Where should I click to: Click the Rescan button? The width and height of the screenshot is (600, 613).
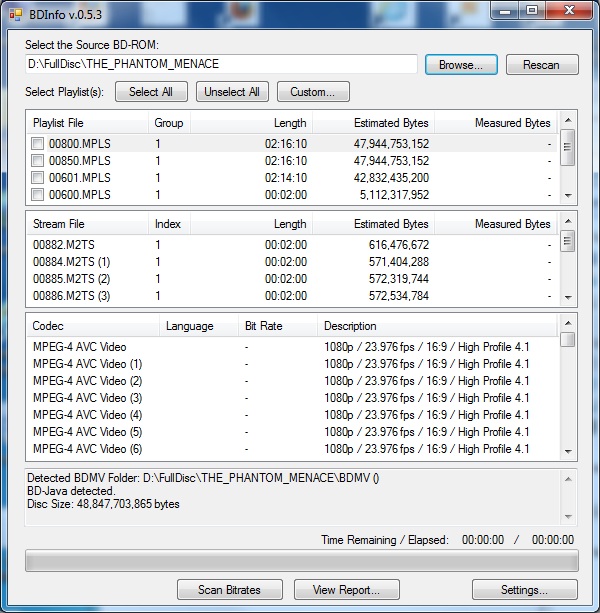[542, 64]
